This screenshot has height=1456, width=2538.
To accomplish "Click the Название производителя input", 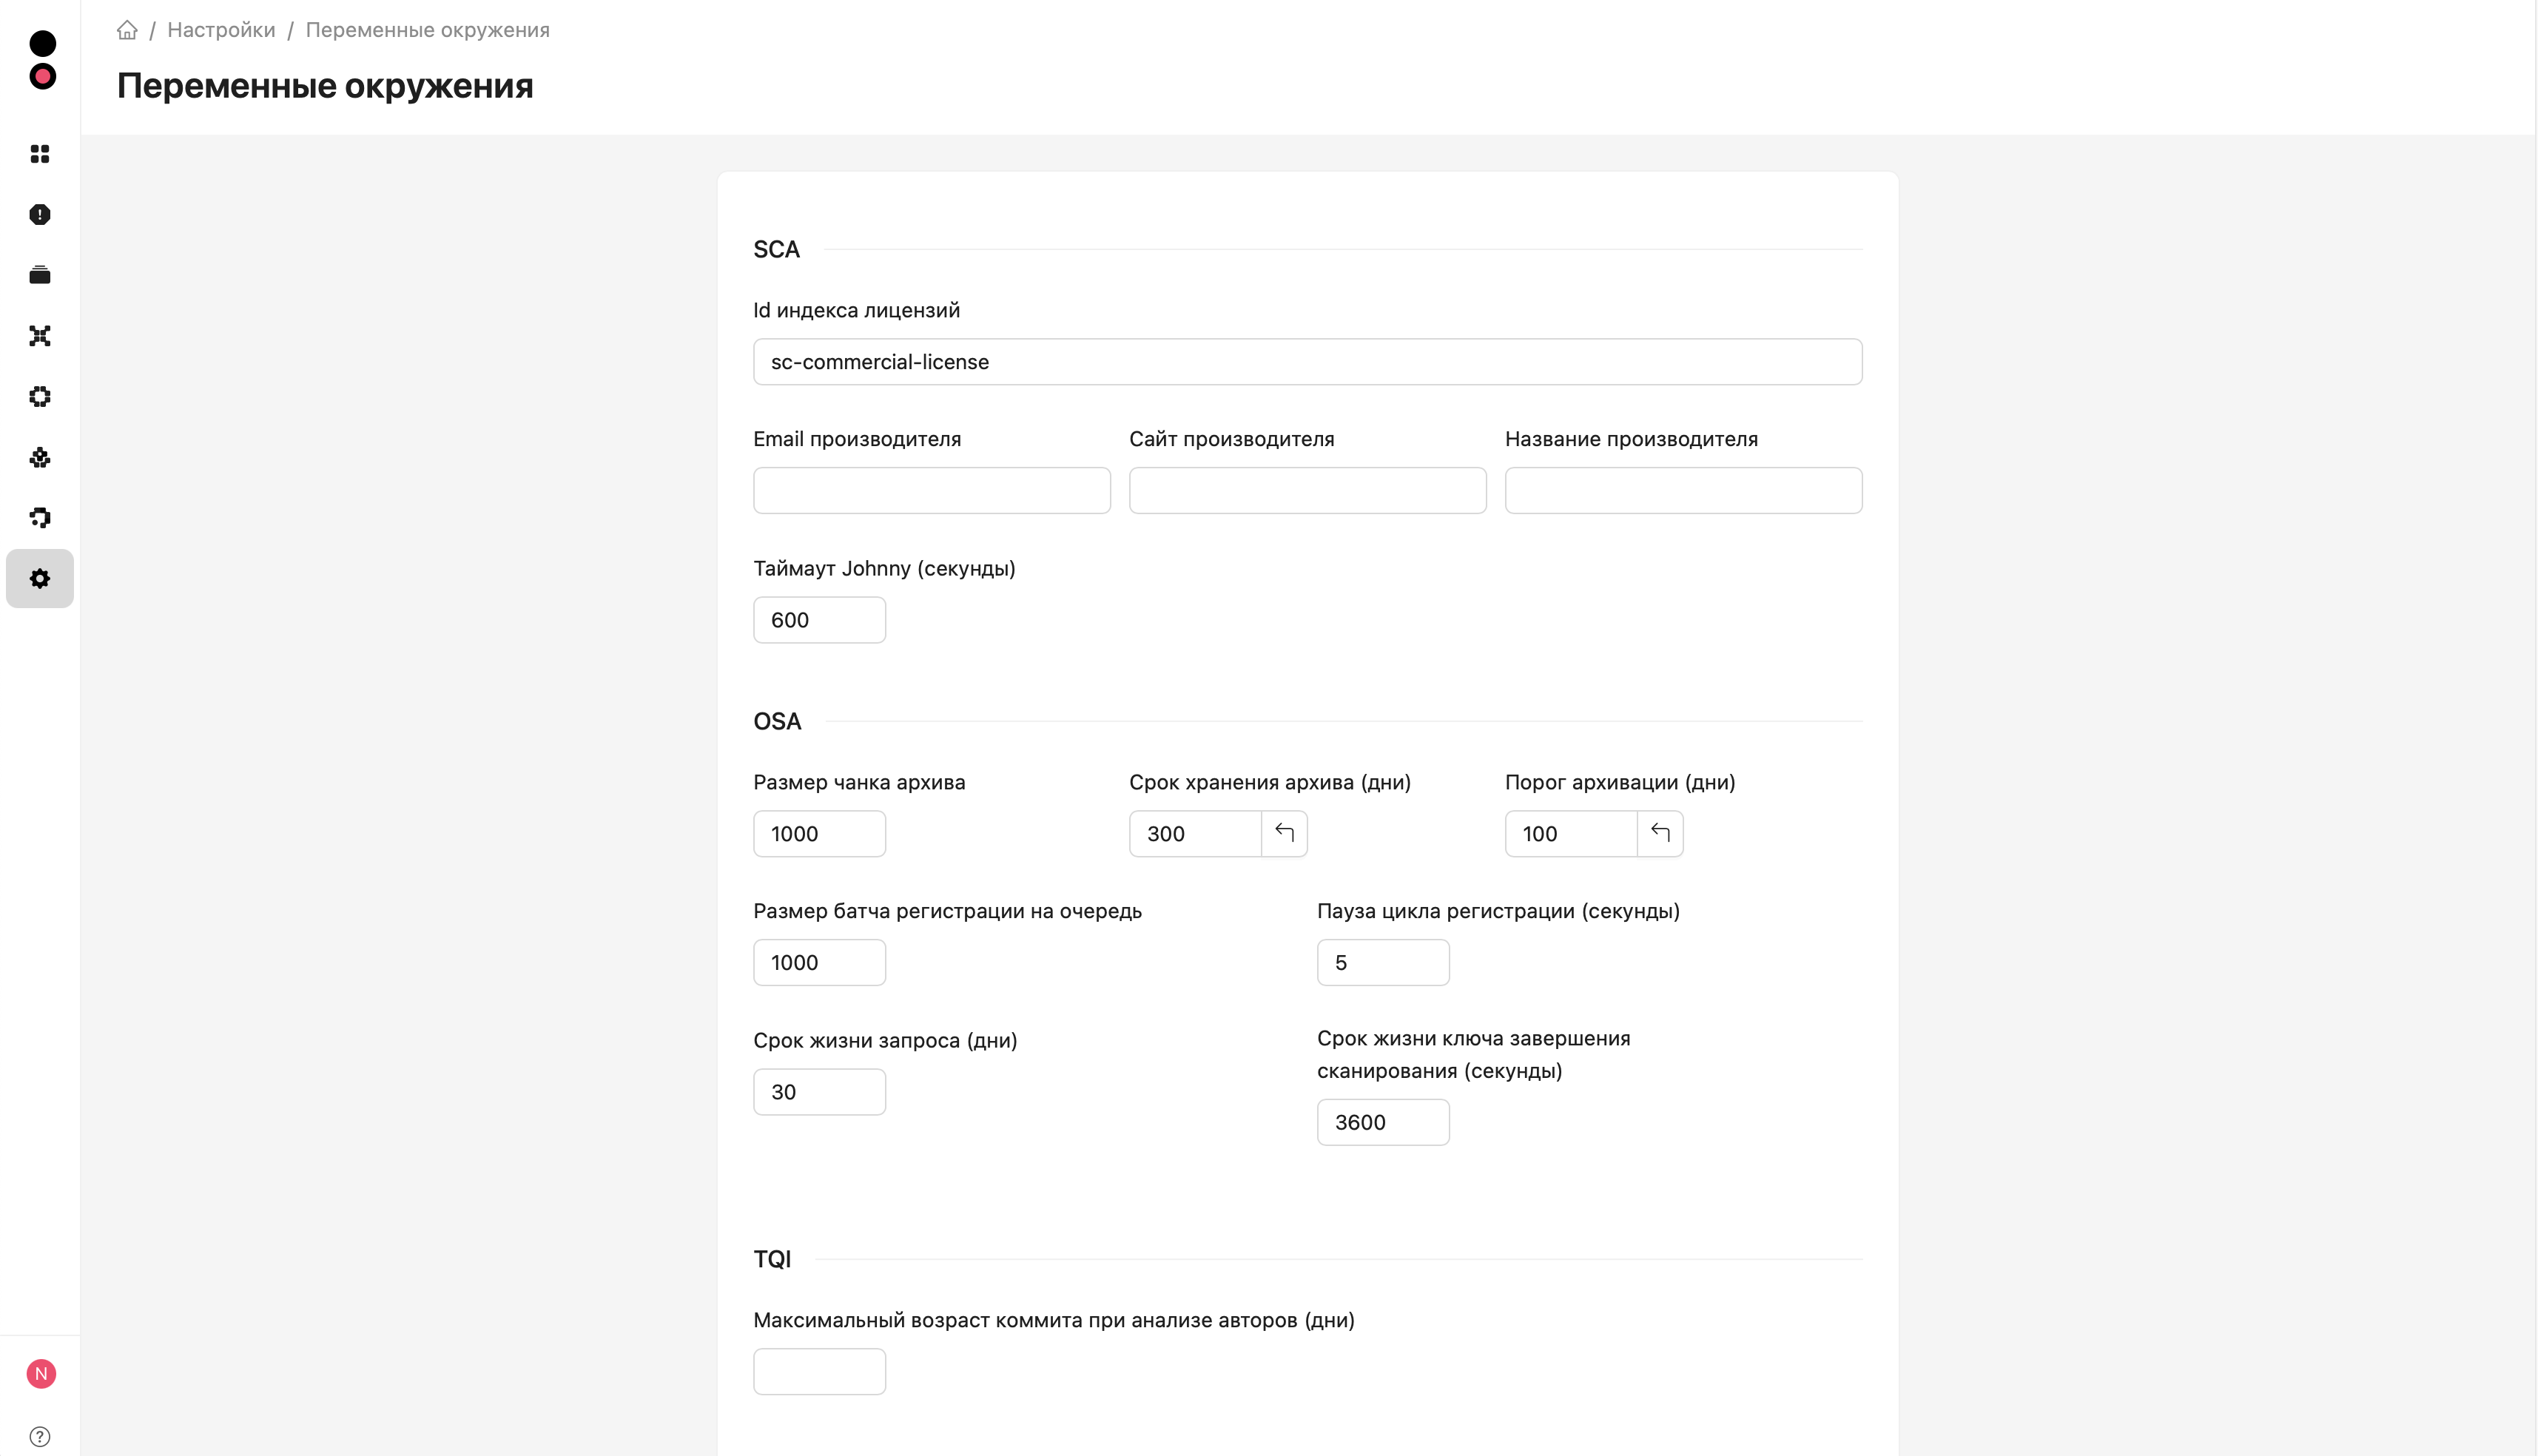I will [x=1683, y=491].
